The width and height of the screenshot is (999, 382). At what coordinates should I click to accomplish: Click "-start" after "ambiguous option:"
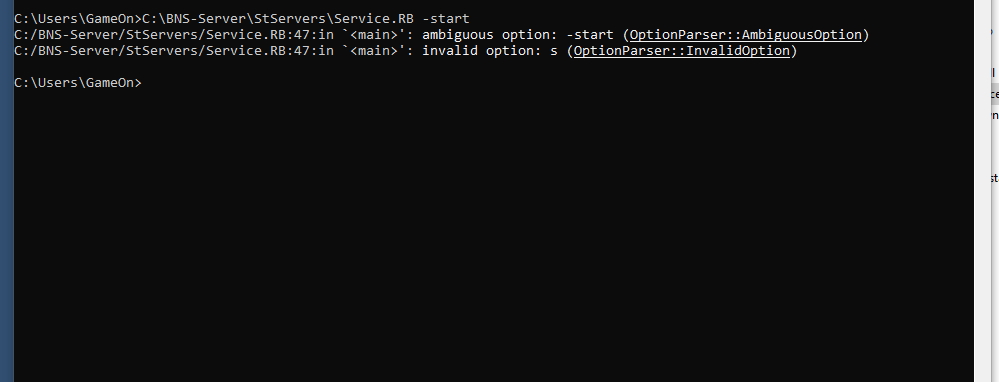(x=589, y=35)
